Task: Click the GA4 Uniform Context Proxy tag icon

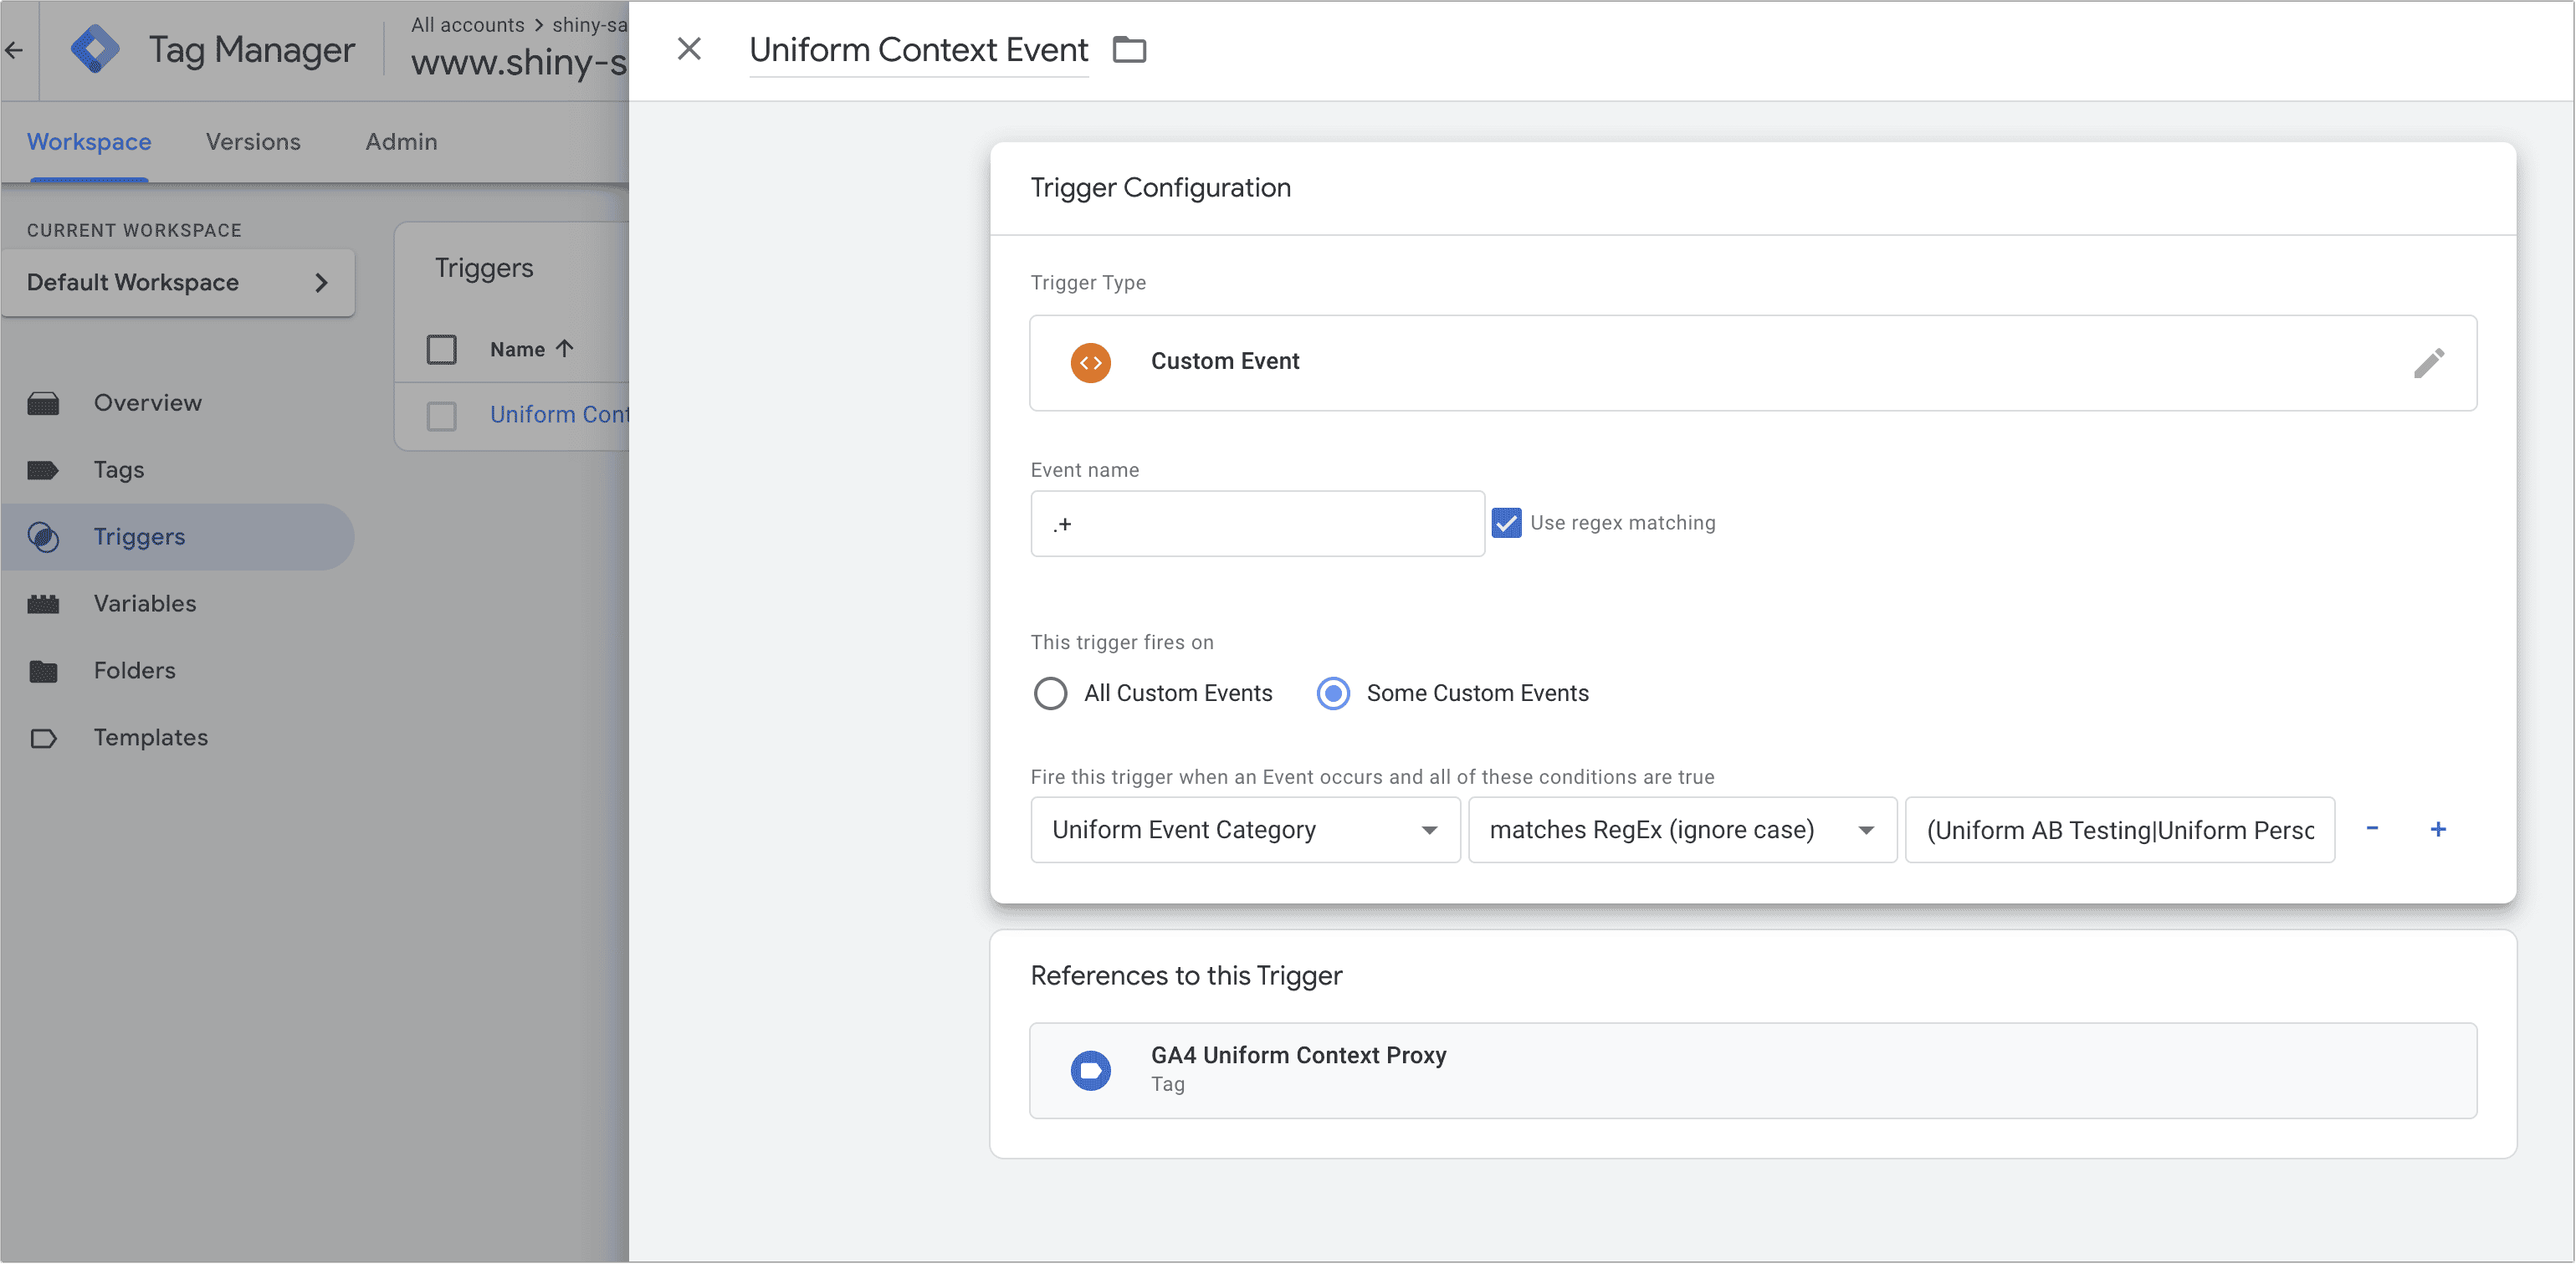Action: 1091,1070
